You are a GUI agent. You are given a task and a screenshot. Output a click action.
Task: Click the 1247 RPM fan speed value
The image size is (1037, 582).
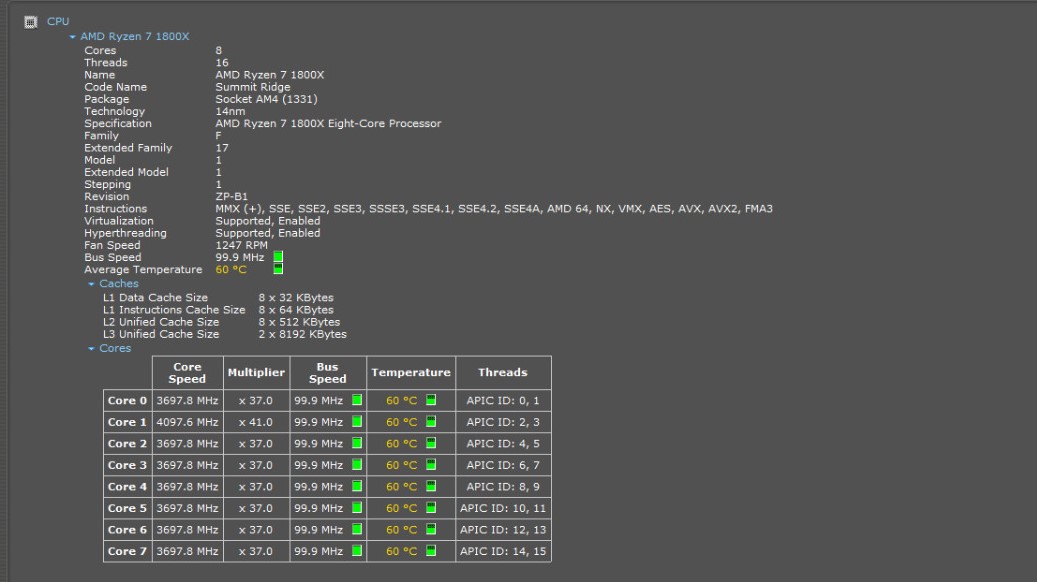tap(241, 245)
